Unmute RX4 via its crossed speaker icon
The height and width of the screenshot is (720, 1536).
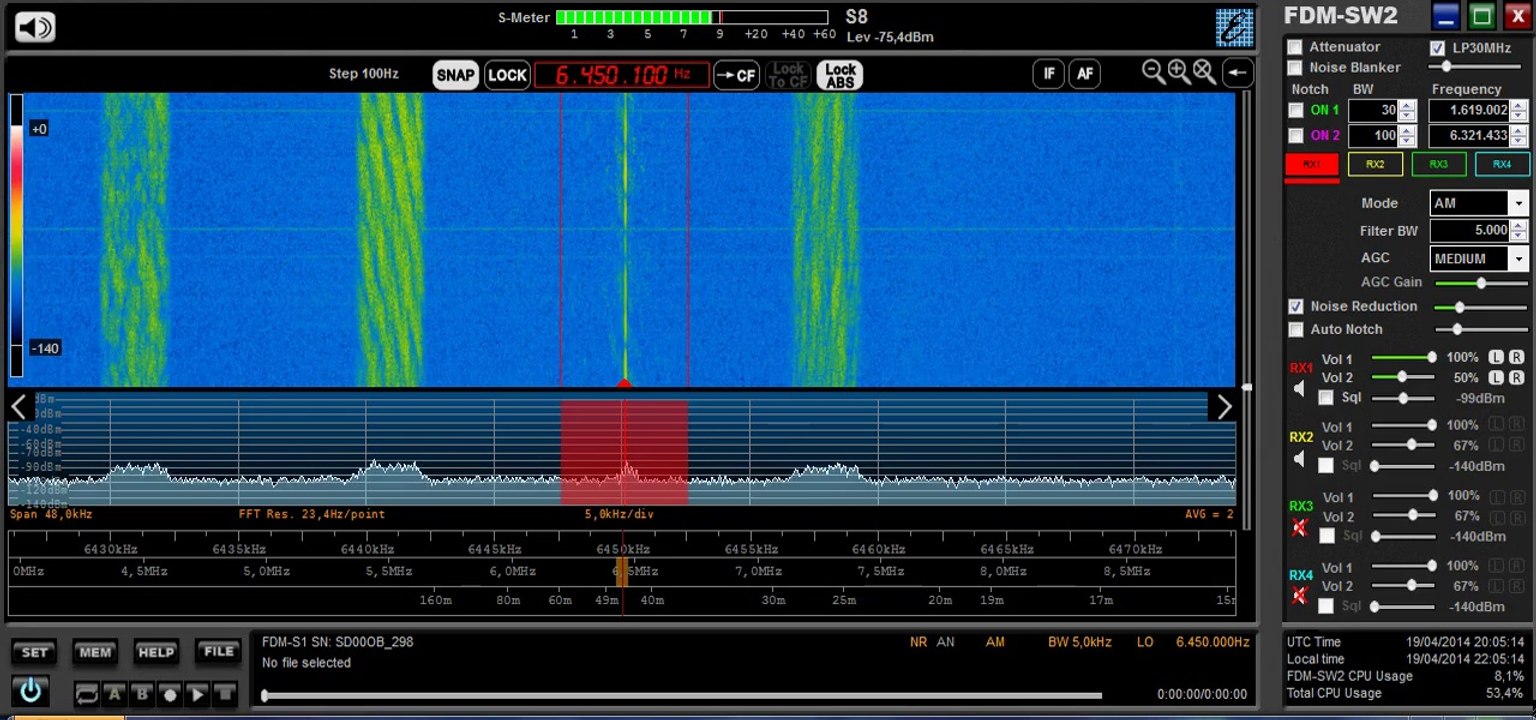(1299, 596)
